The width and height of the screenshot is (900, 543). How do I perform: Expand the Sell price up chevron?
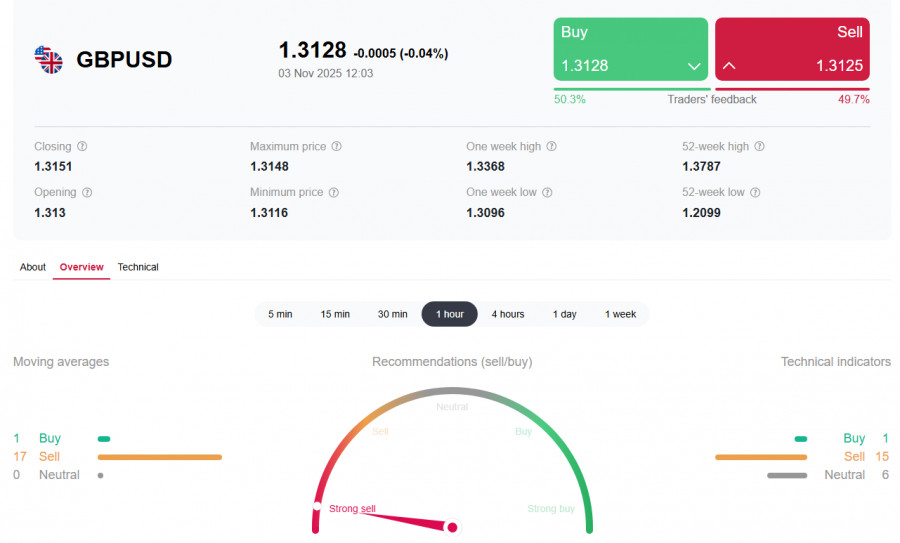click(x=729, y=66)
